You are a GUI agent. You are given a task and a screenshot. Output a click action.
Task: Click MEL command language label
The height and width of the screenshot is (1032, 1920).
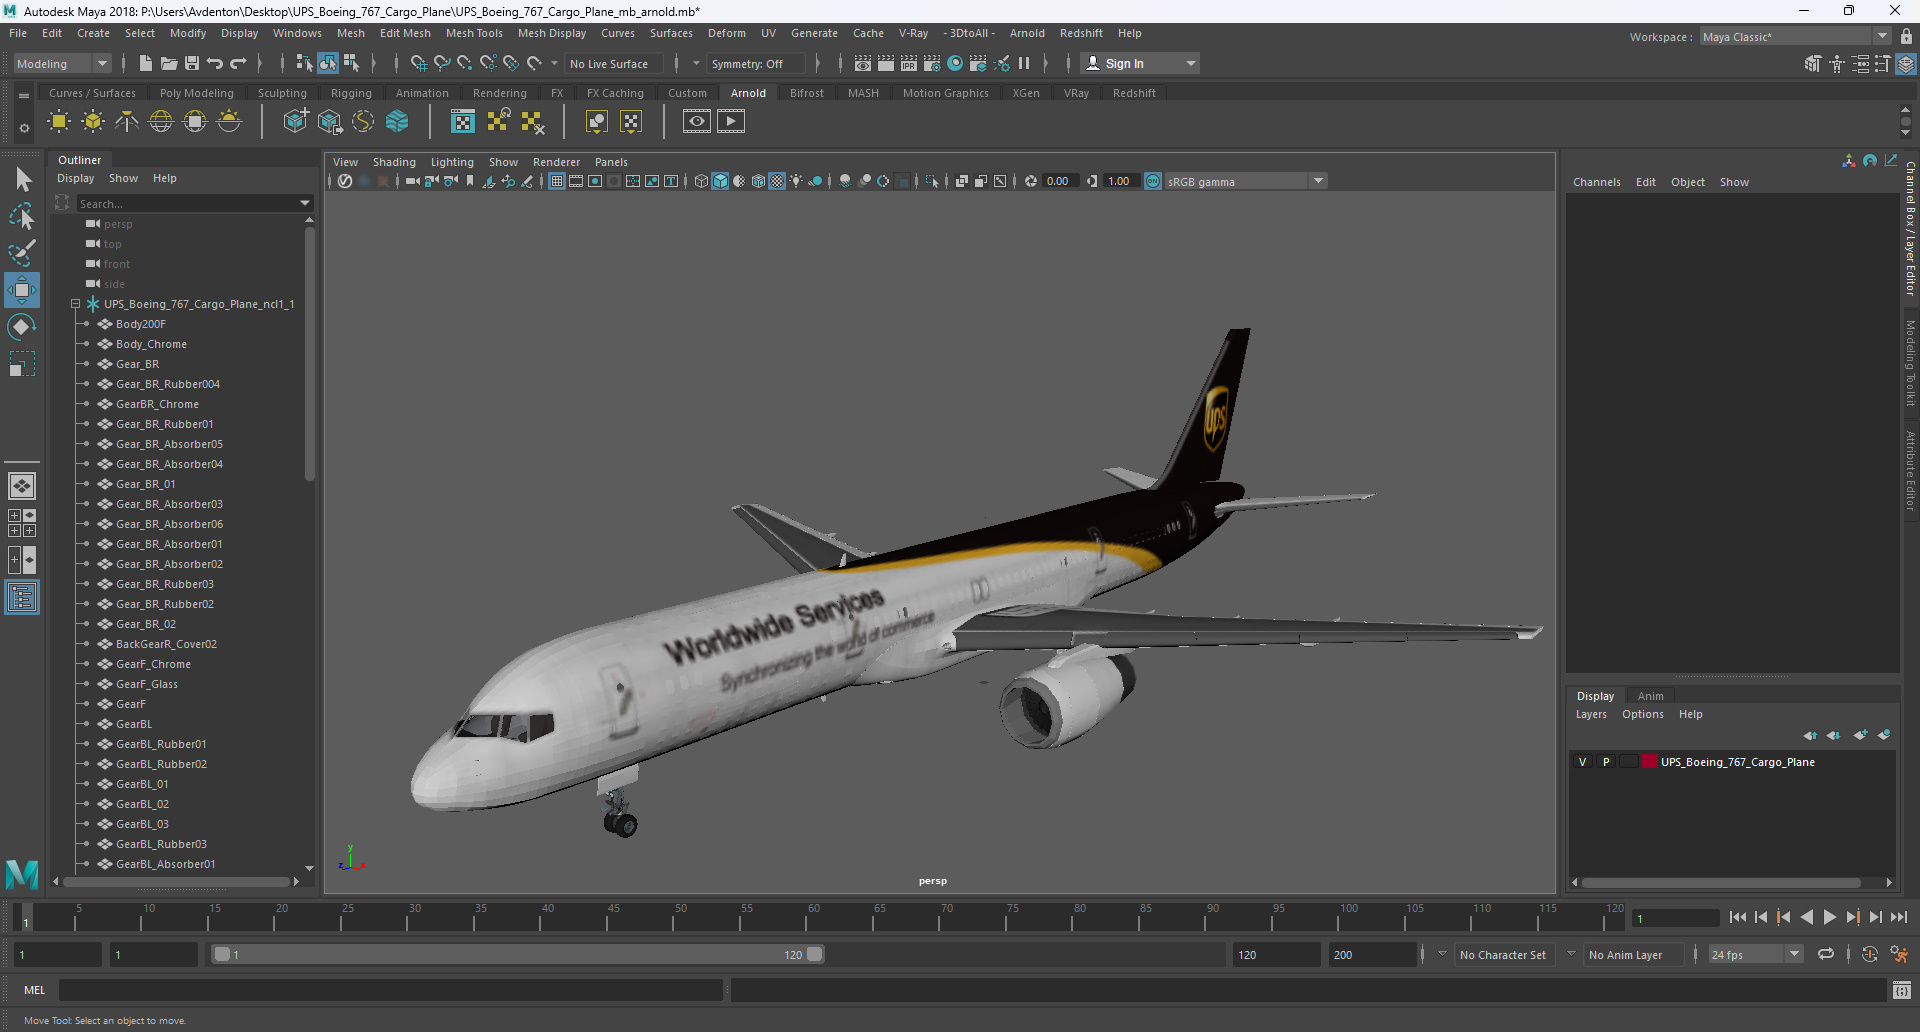[35, 990]
